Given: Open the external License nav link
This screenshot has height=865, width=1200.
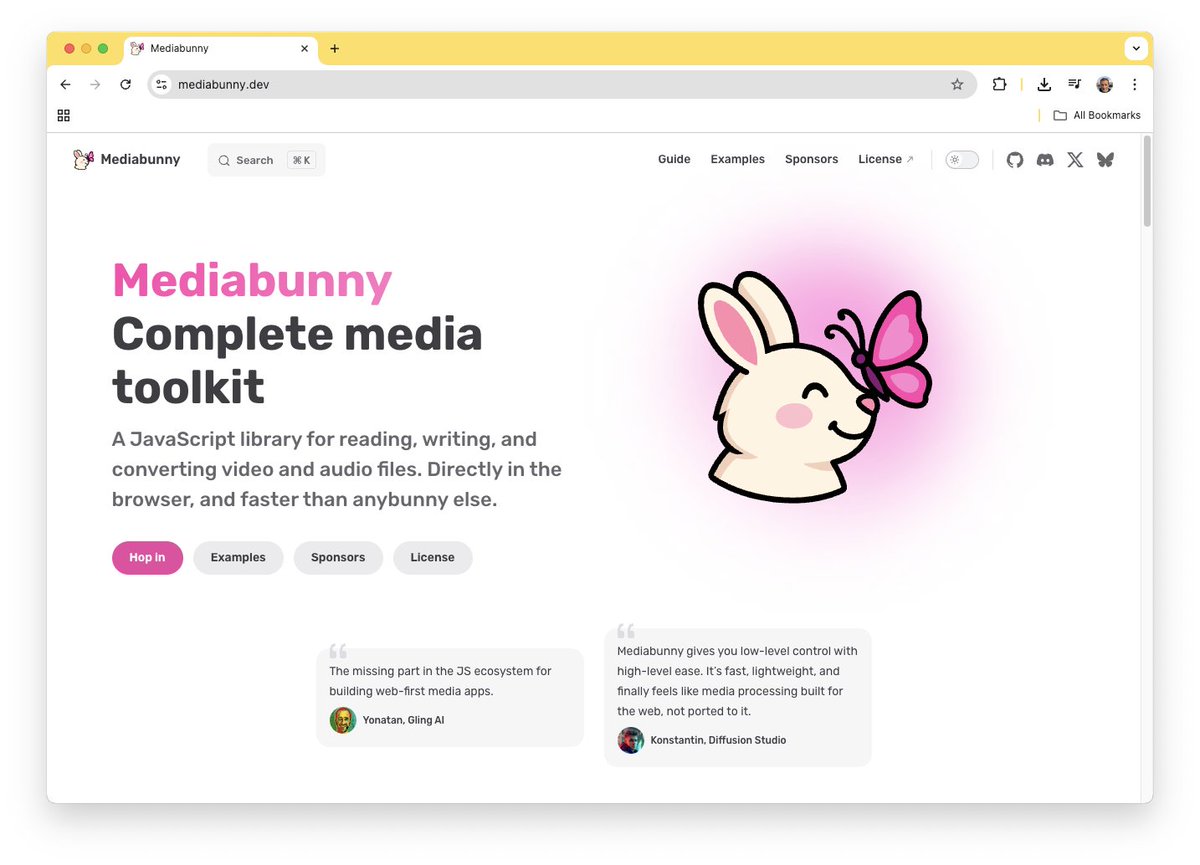Looking at the screenshot, I should (x=886, y=160).
